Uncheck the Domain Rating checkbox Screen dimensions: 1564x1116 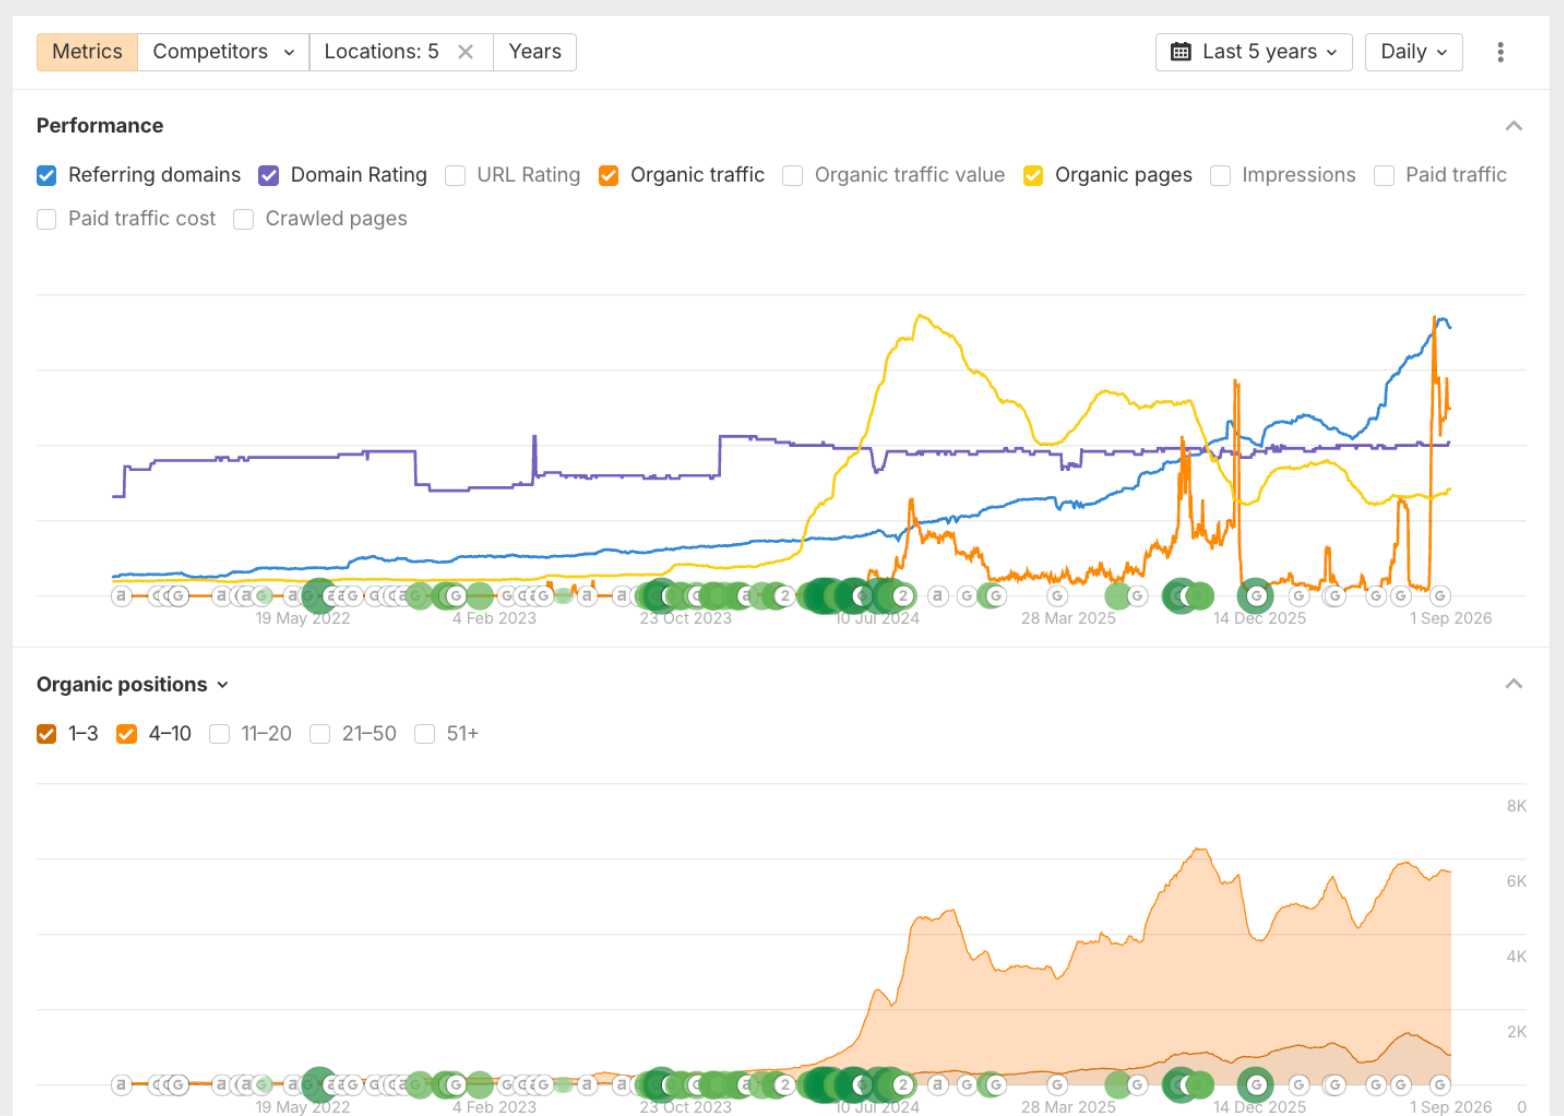click(269, 176)
